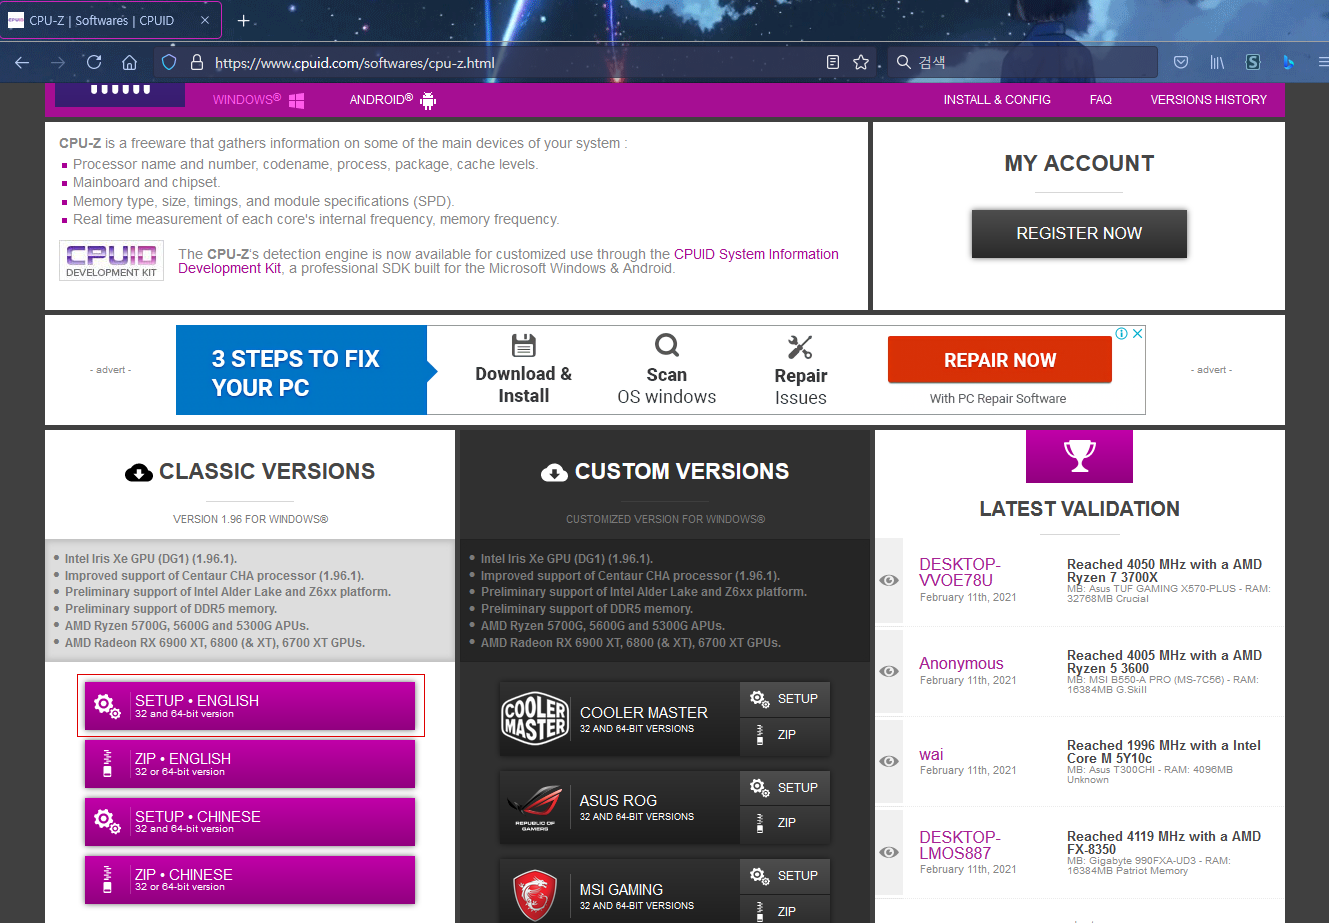Download SETUP • ENGLISH classic version
1329x923 pixels.
tap(250, 706)
